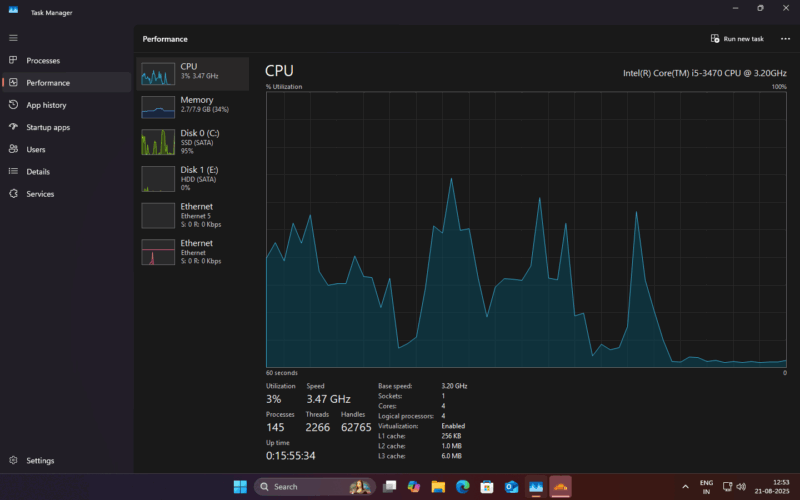800x500 pixels.
Task: Open Outlook from the taskbar
Action: click(512, 486)
